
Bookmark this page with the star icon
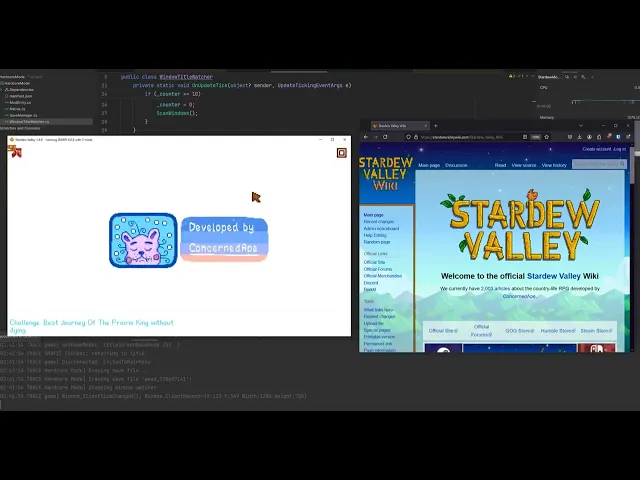pos(547,137)
